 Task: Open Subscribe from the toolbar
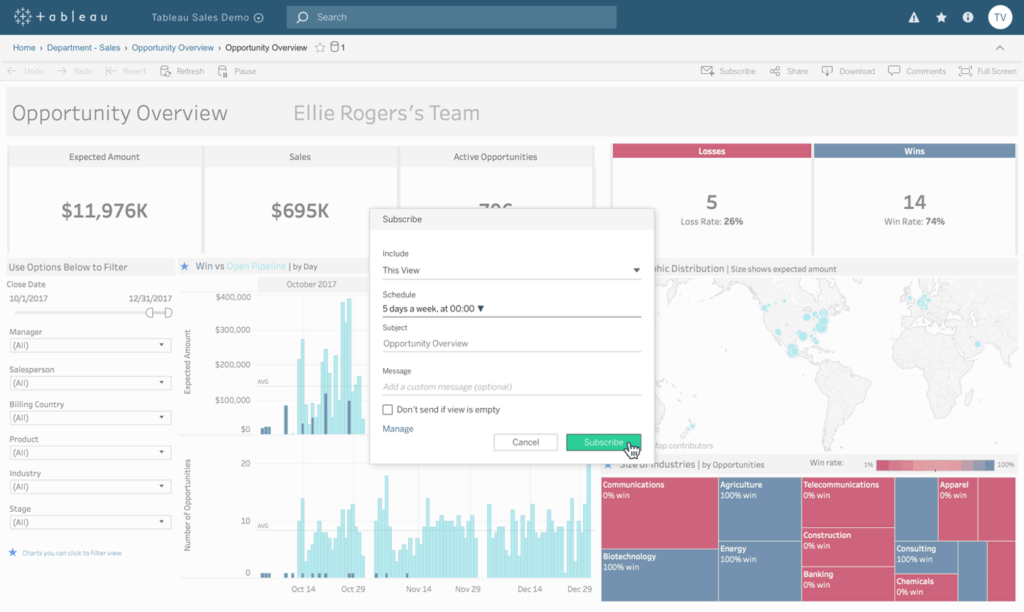click(728, 71)
